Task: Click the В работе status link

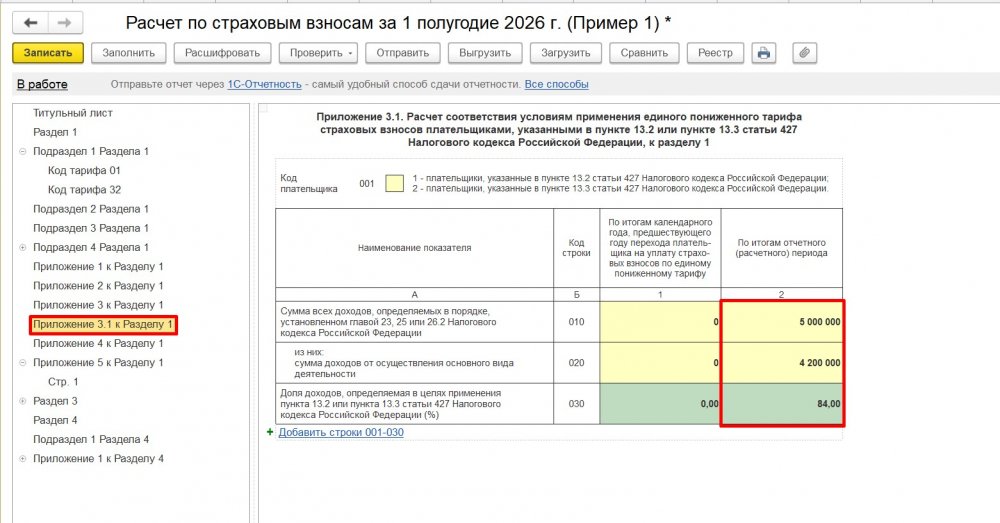Action: [42, 84]
